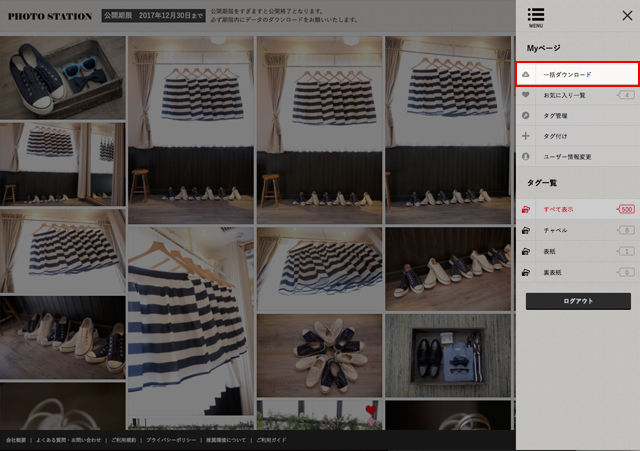Open 会社概要 footer link
The image size is (640, 451).
click(x=16, y=440)
